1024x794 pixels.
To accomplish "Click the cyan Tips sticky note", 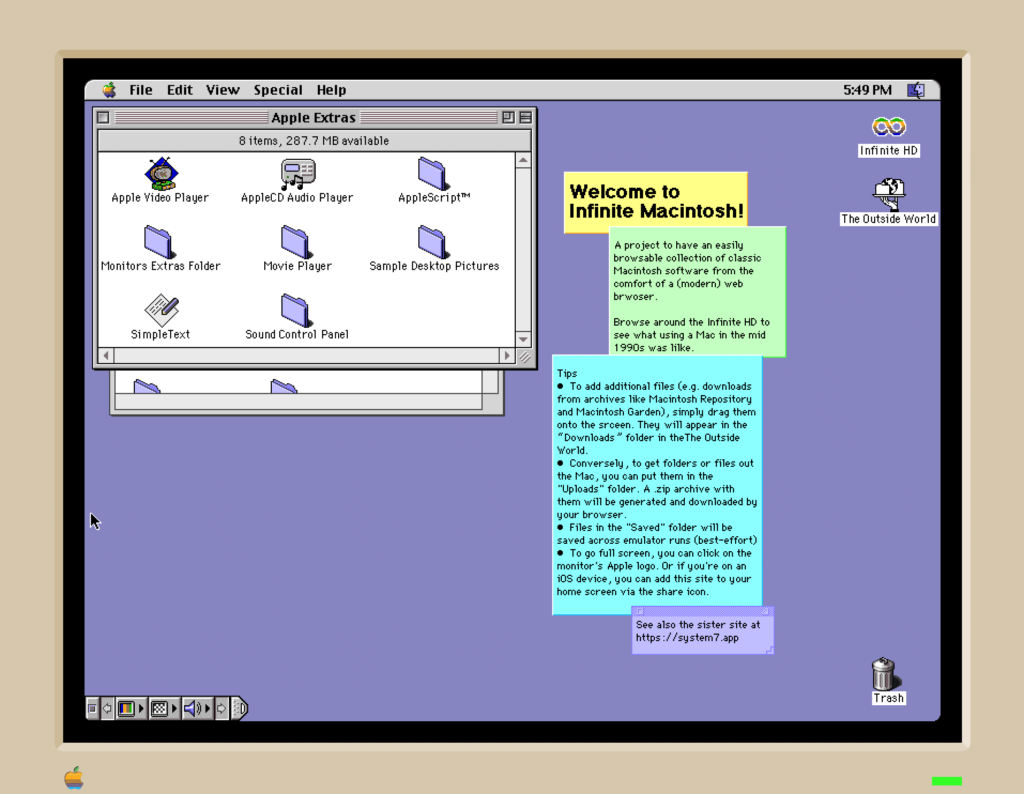I will (657, 484).
